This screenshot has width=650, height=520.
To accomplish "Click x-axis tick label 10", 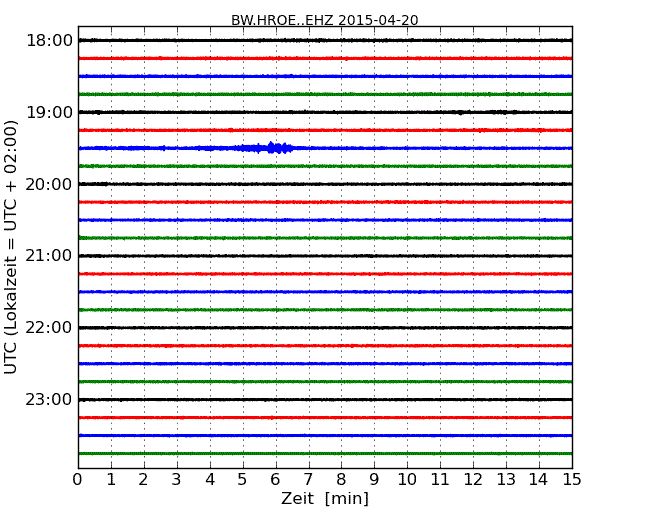I will click(407, 480).
